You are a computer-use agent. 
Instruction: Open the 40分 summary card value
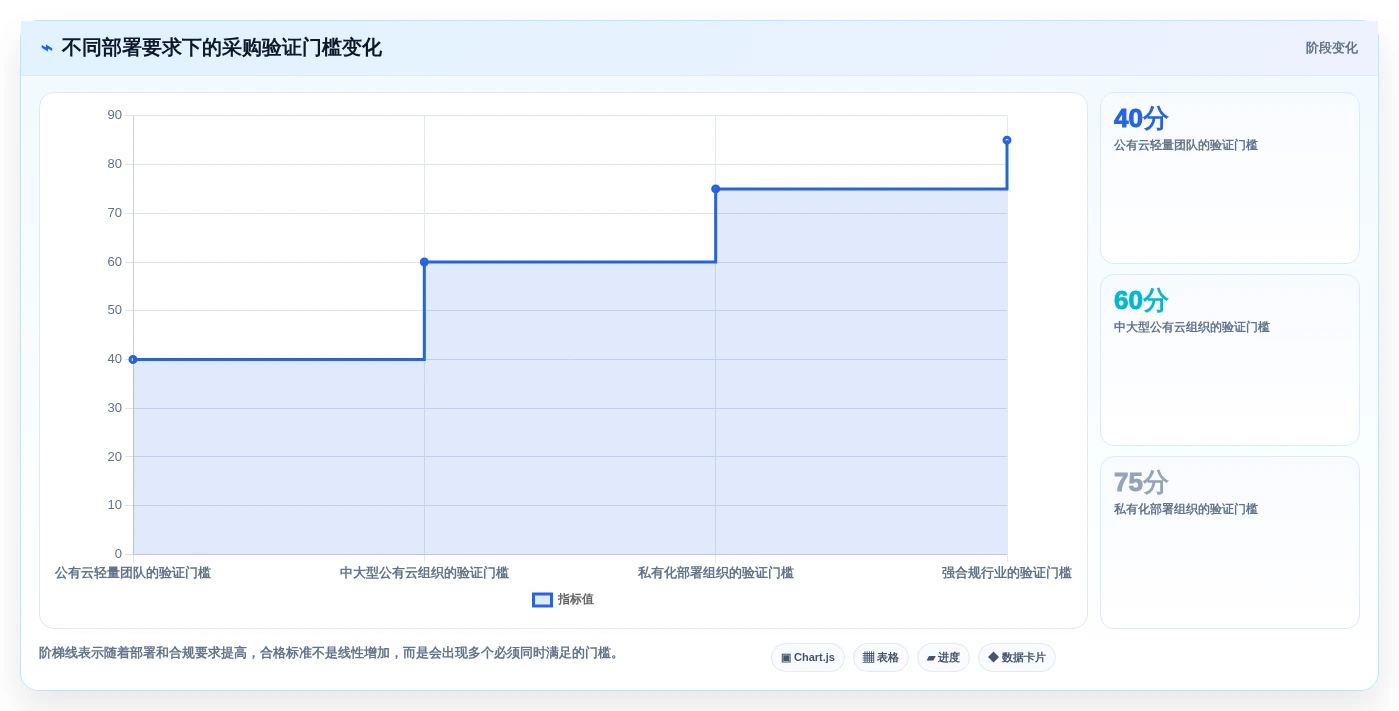pyautogui.click(x=1141, y=119)
